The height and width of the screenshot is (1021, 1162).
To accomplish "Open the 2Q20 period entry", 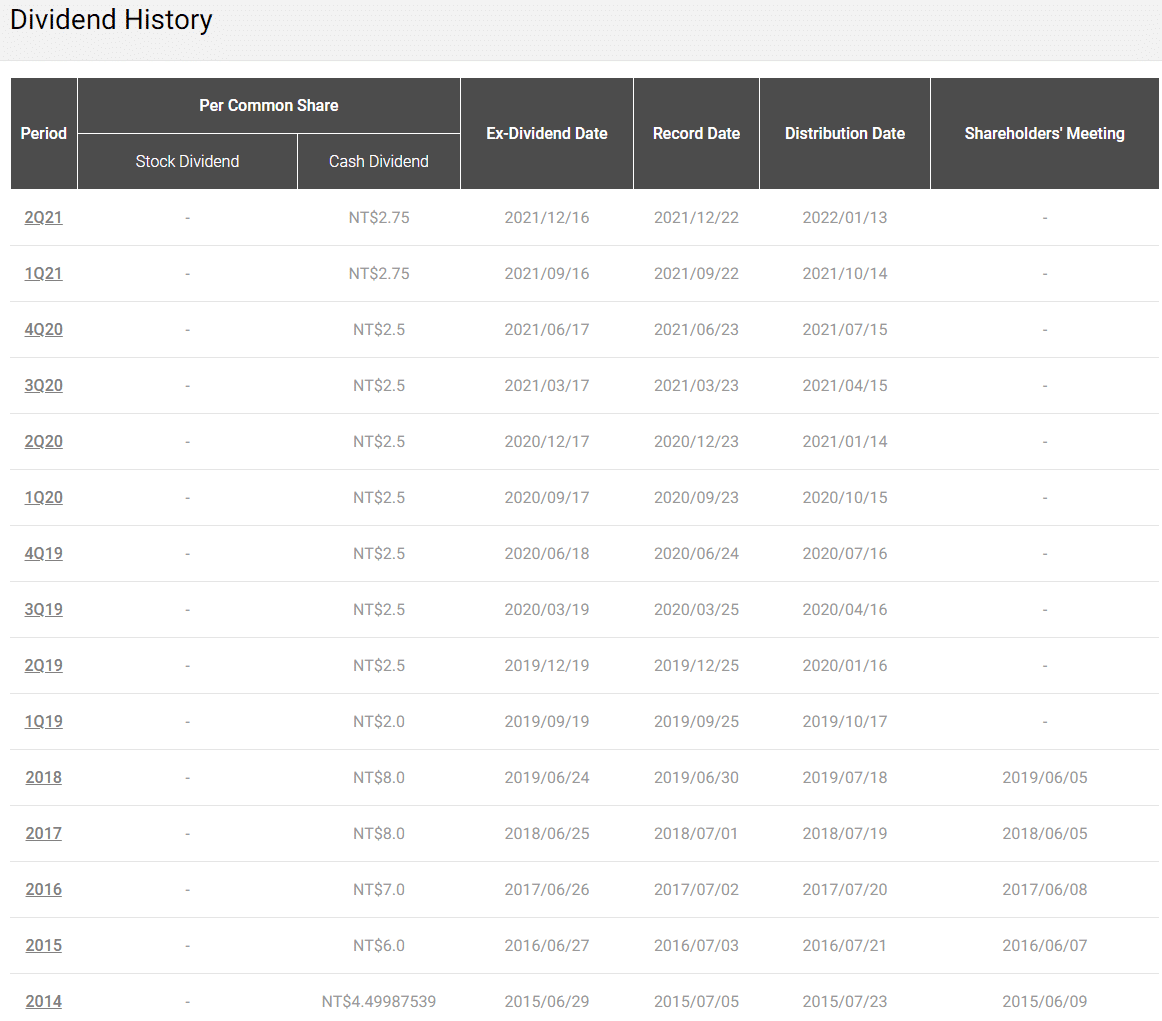I will pyautogui.click(x=43, y=441).
